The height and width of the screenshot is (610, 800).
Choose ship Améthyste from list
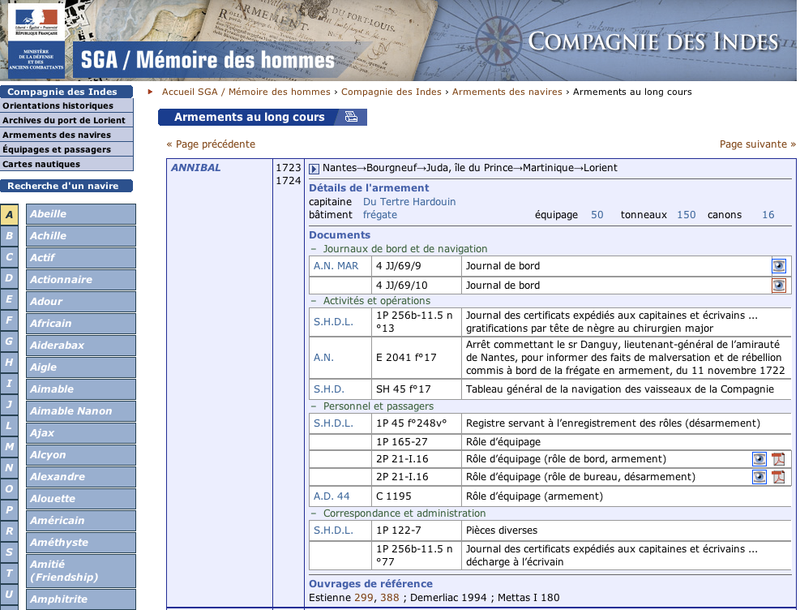pyautogui.click(x=81, y=543)
